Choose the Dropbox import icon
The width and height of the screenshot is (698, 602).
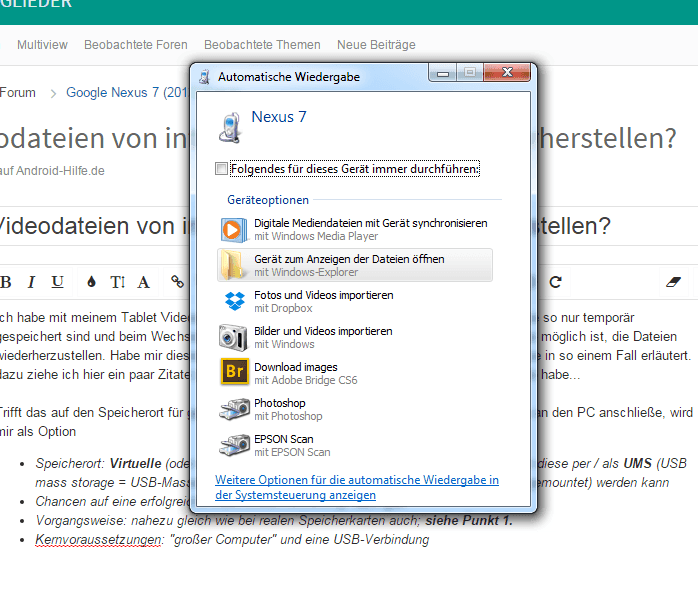tap(235, 301)
